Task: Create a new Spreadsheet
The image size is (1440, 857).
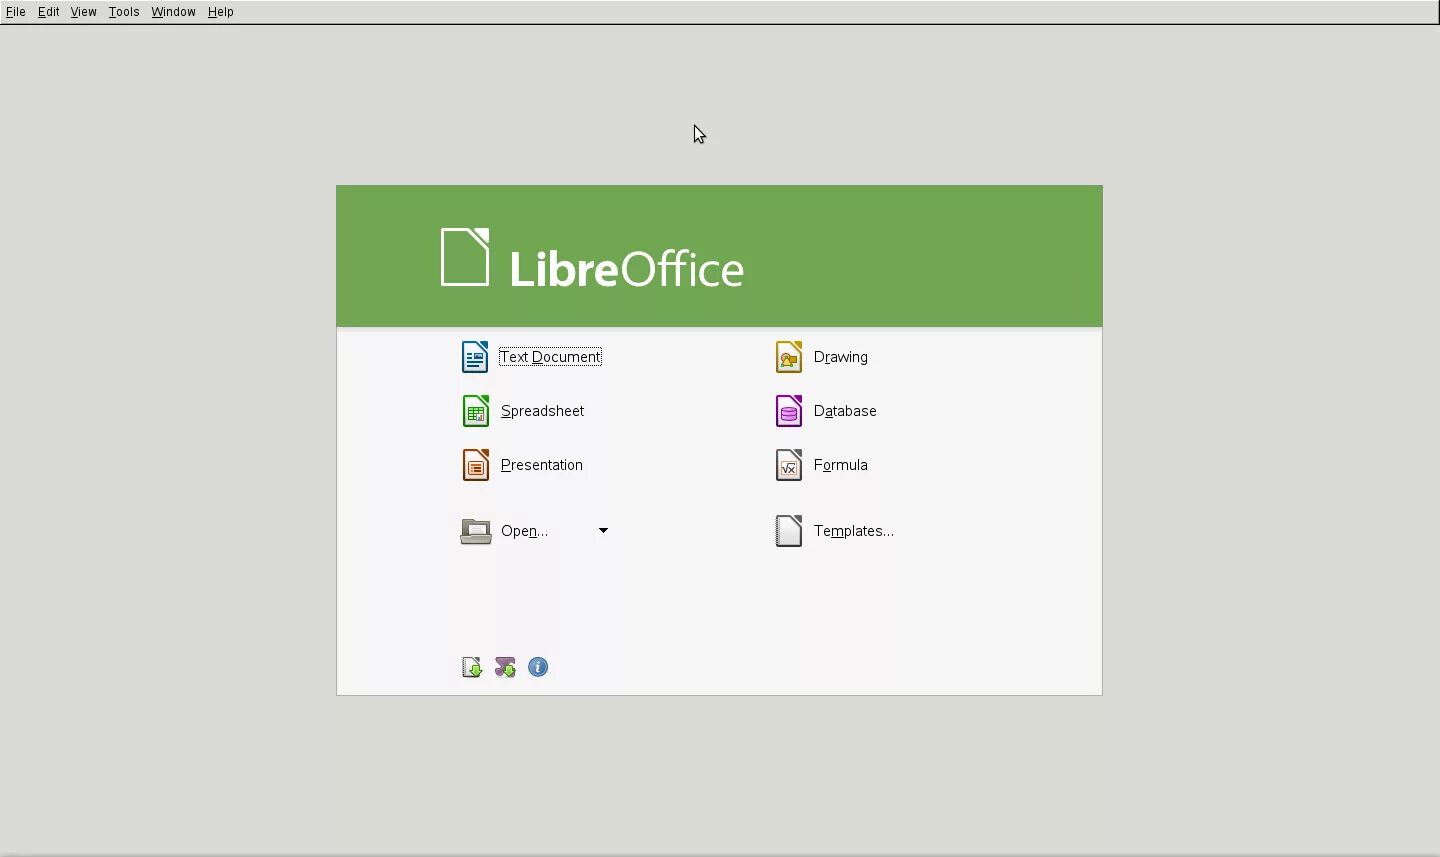Action: pos(523,411)
